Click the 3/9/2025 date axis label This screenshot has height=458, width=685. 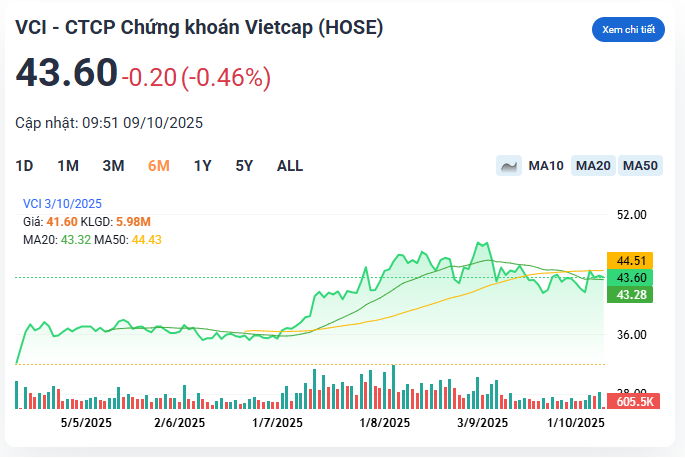point(483,423)
